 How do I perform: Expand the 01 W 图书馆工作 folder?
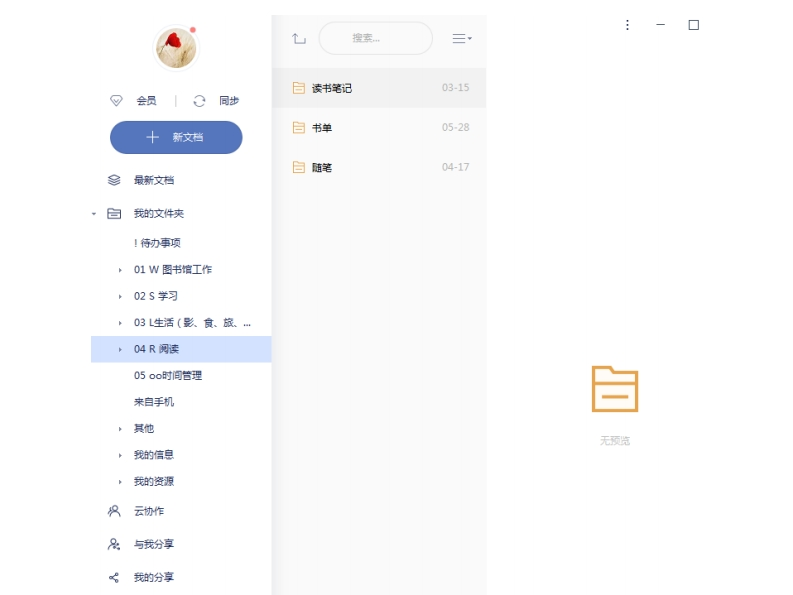(120, 270)
